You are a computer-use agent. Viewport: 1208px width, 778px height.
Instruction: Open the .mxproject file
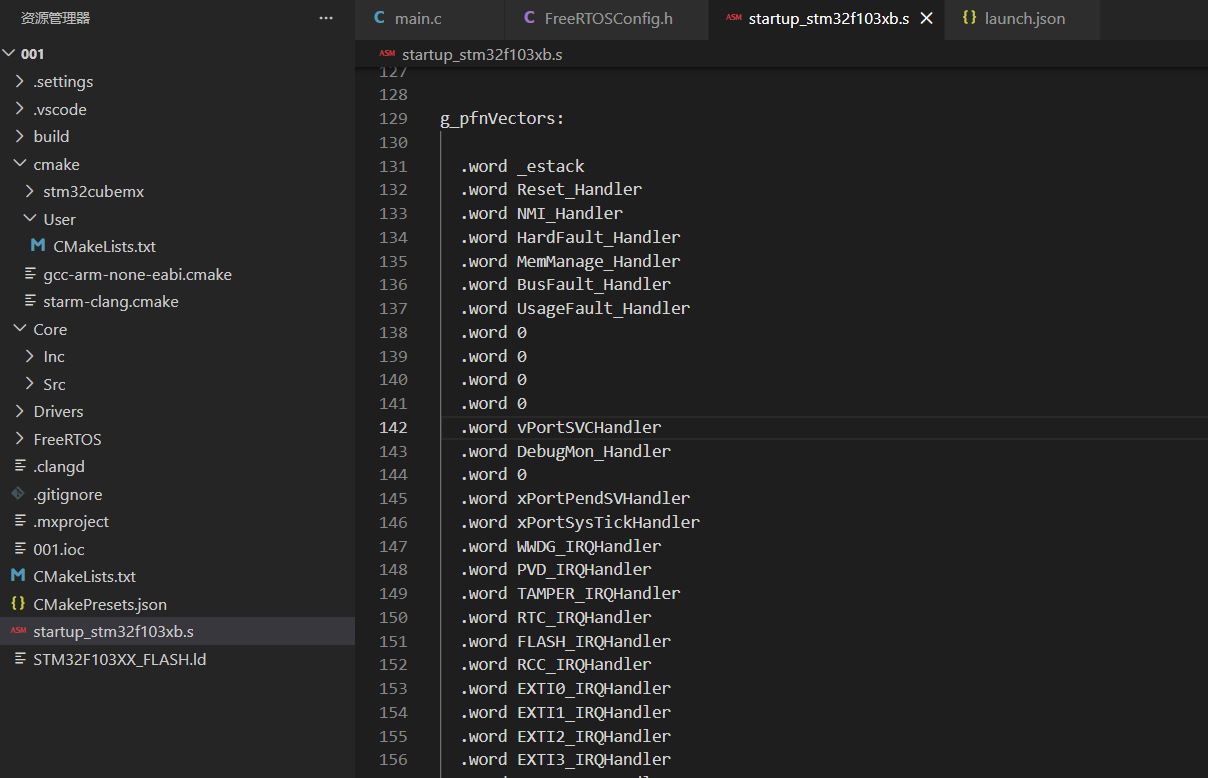71,521
